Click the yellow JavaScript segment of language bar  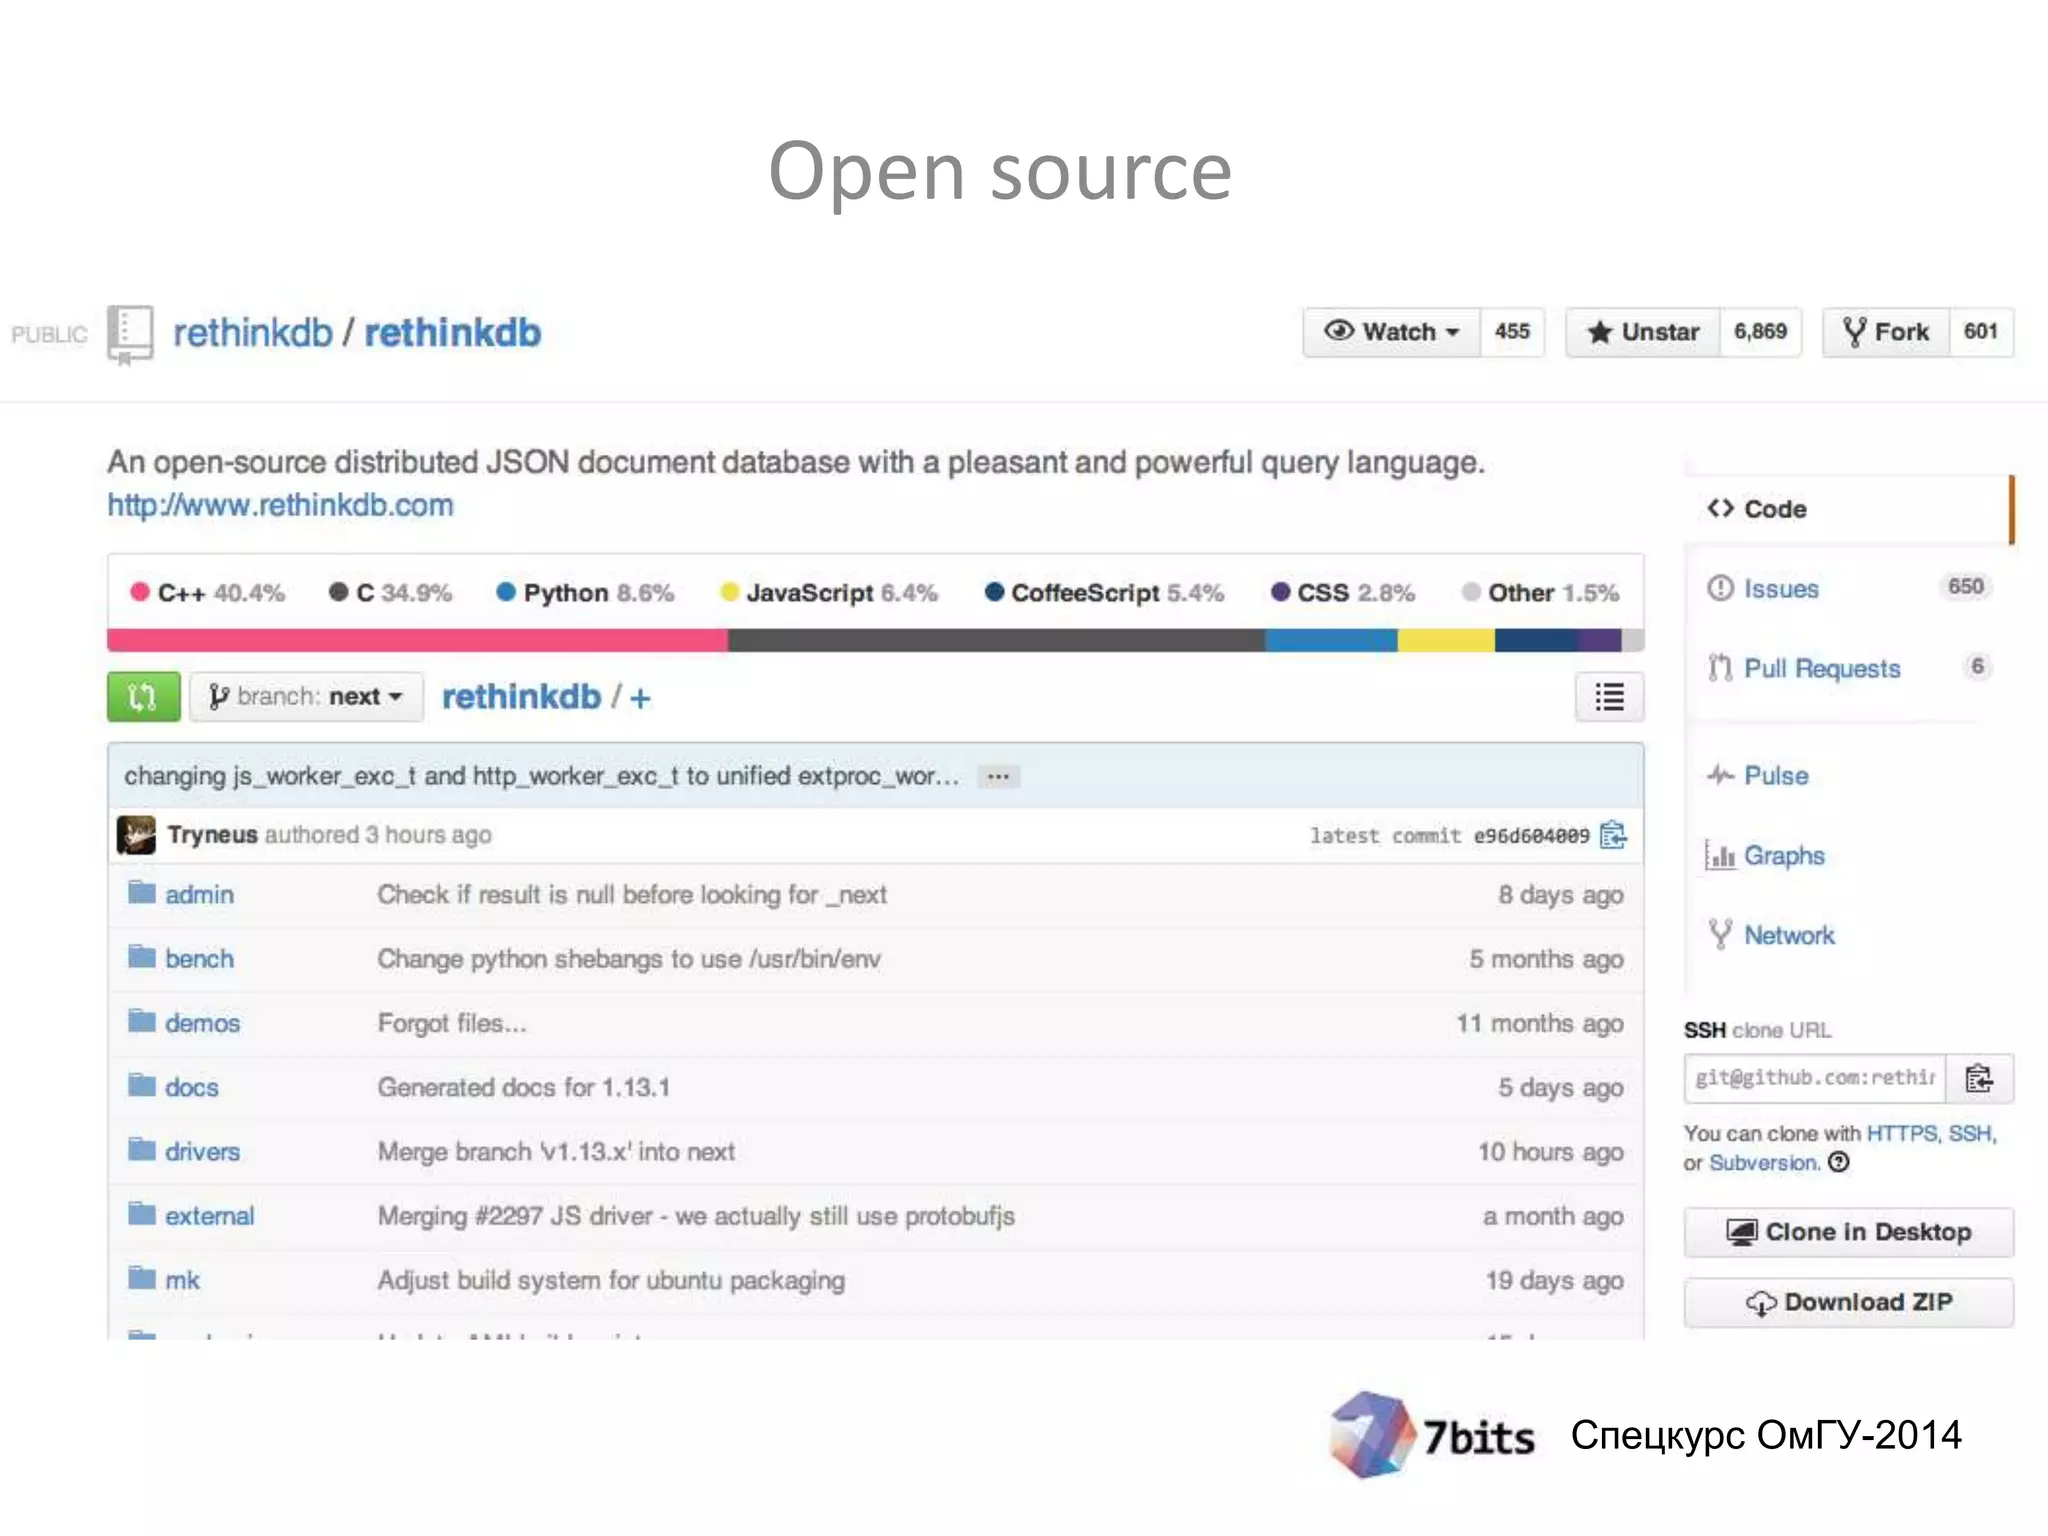[1446, 640]
